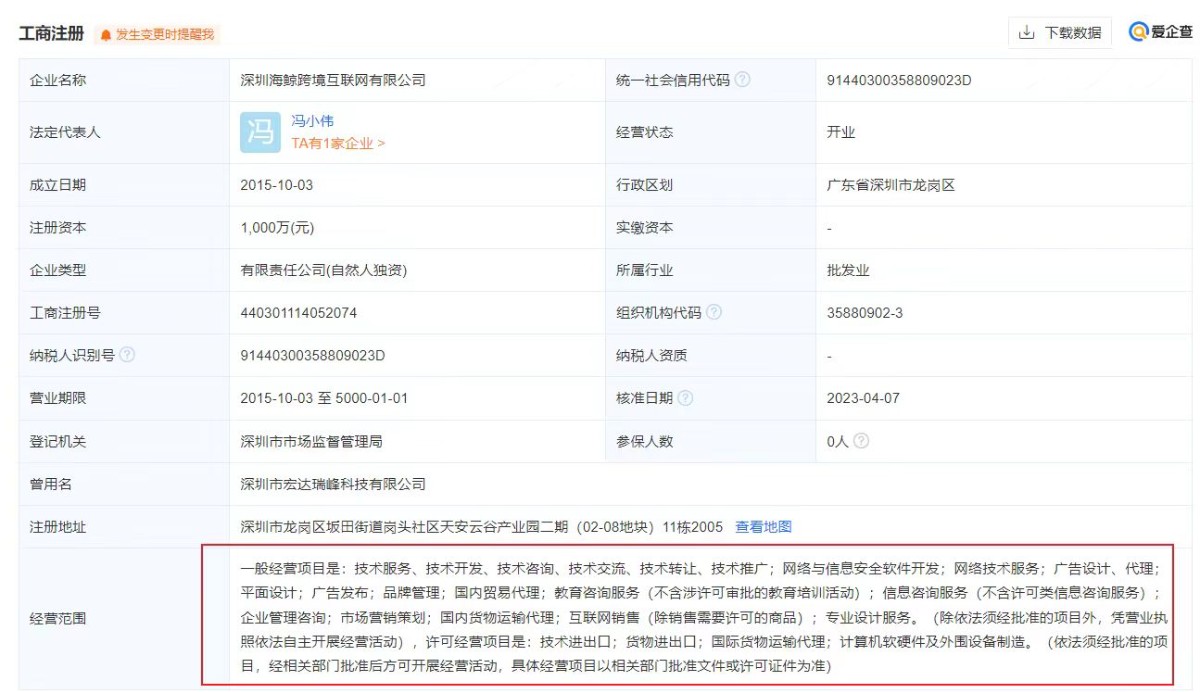Screen dimensions: 1200x692
Task: Click help icon next to 核准日期
Action: pyautogui.click(x=685, y=398)
